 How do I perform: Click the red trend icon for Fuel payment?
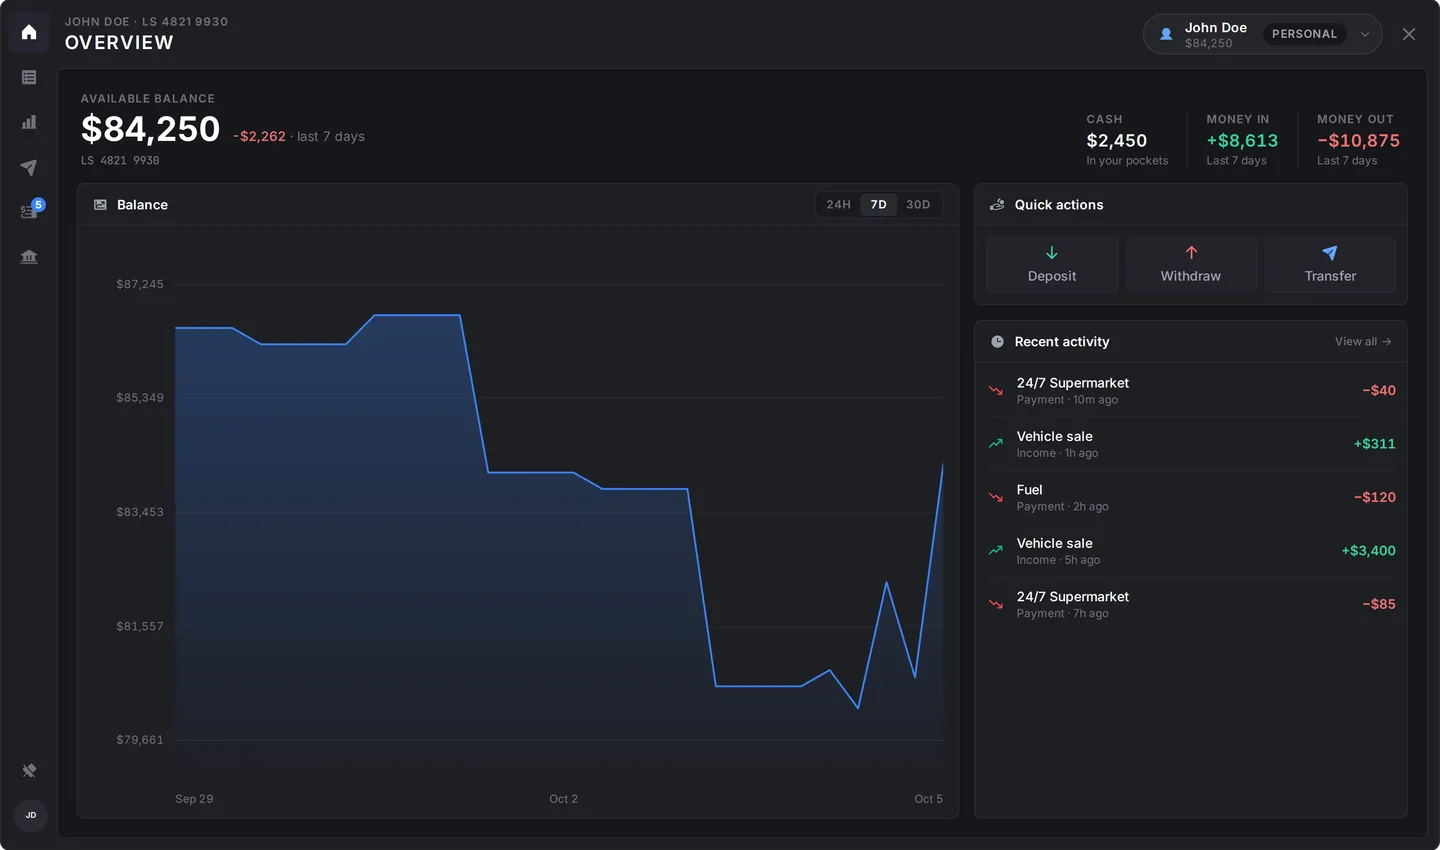996,497
